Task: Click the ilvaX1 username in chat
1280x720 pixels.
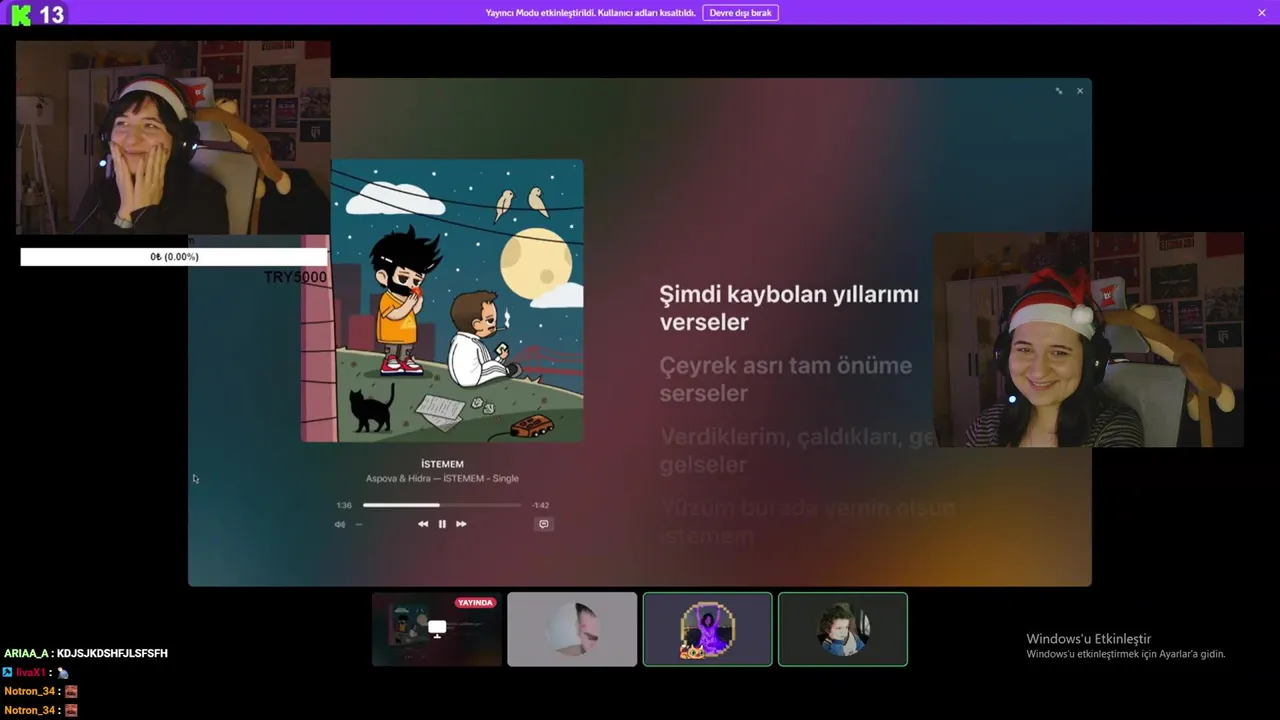Action: click(31, 673)
